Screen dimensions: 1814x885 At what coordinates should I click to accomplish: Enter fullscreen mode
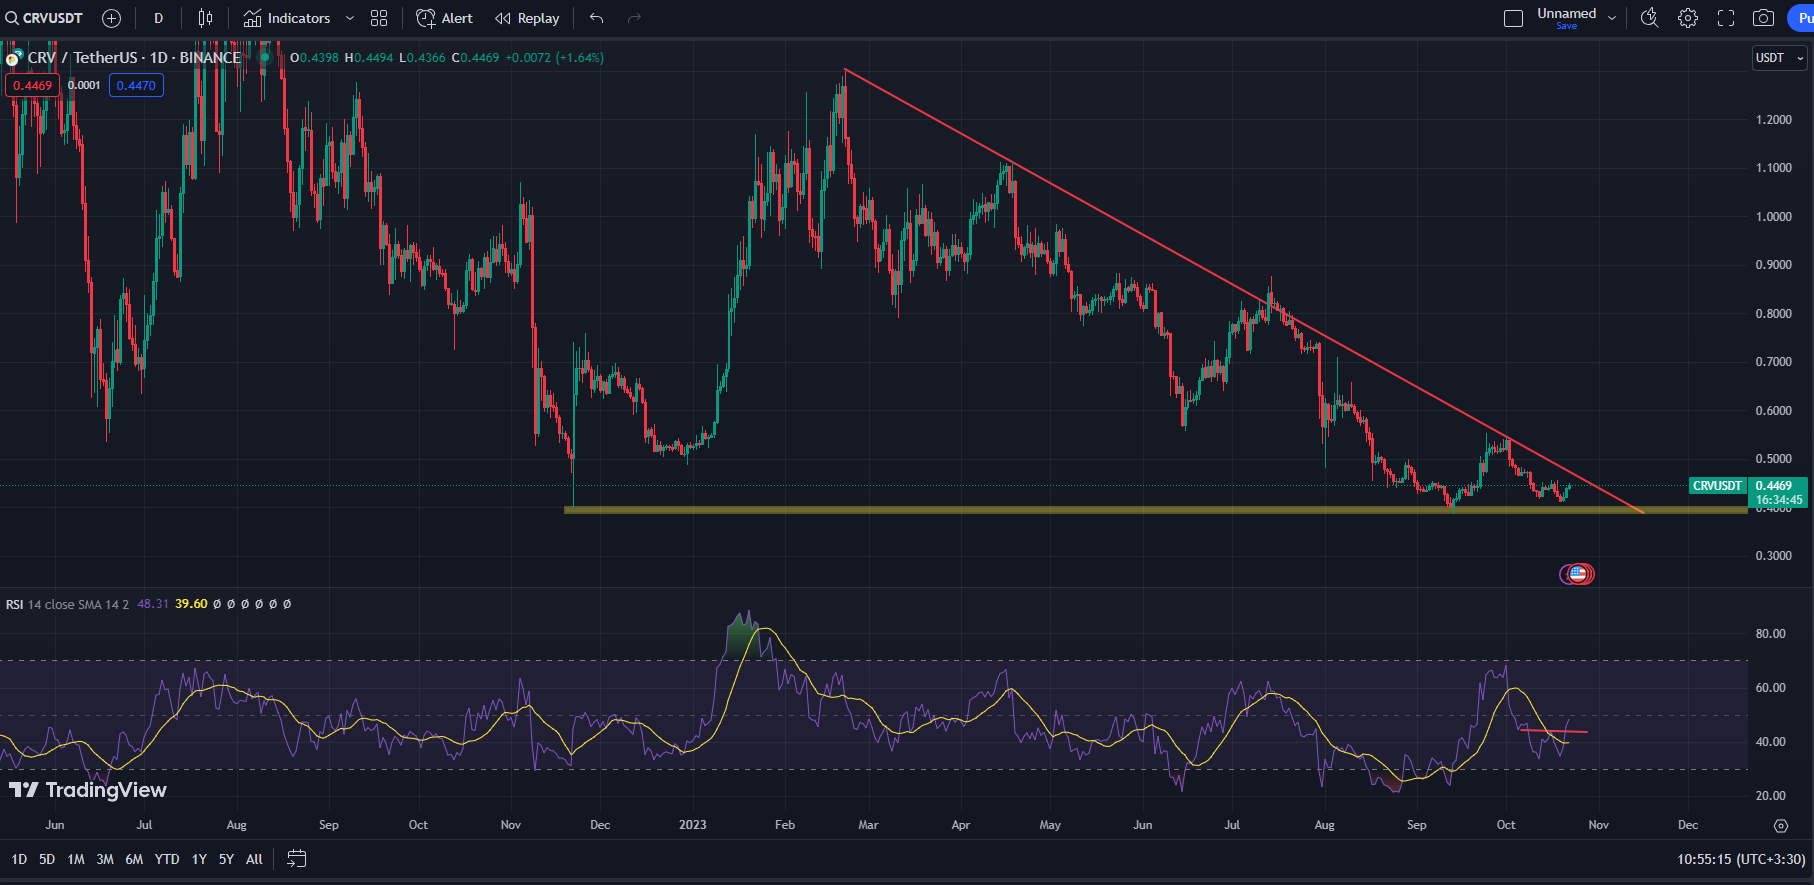tap(1726, 18)
